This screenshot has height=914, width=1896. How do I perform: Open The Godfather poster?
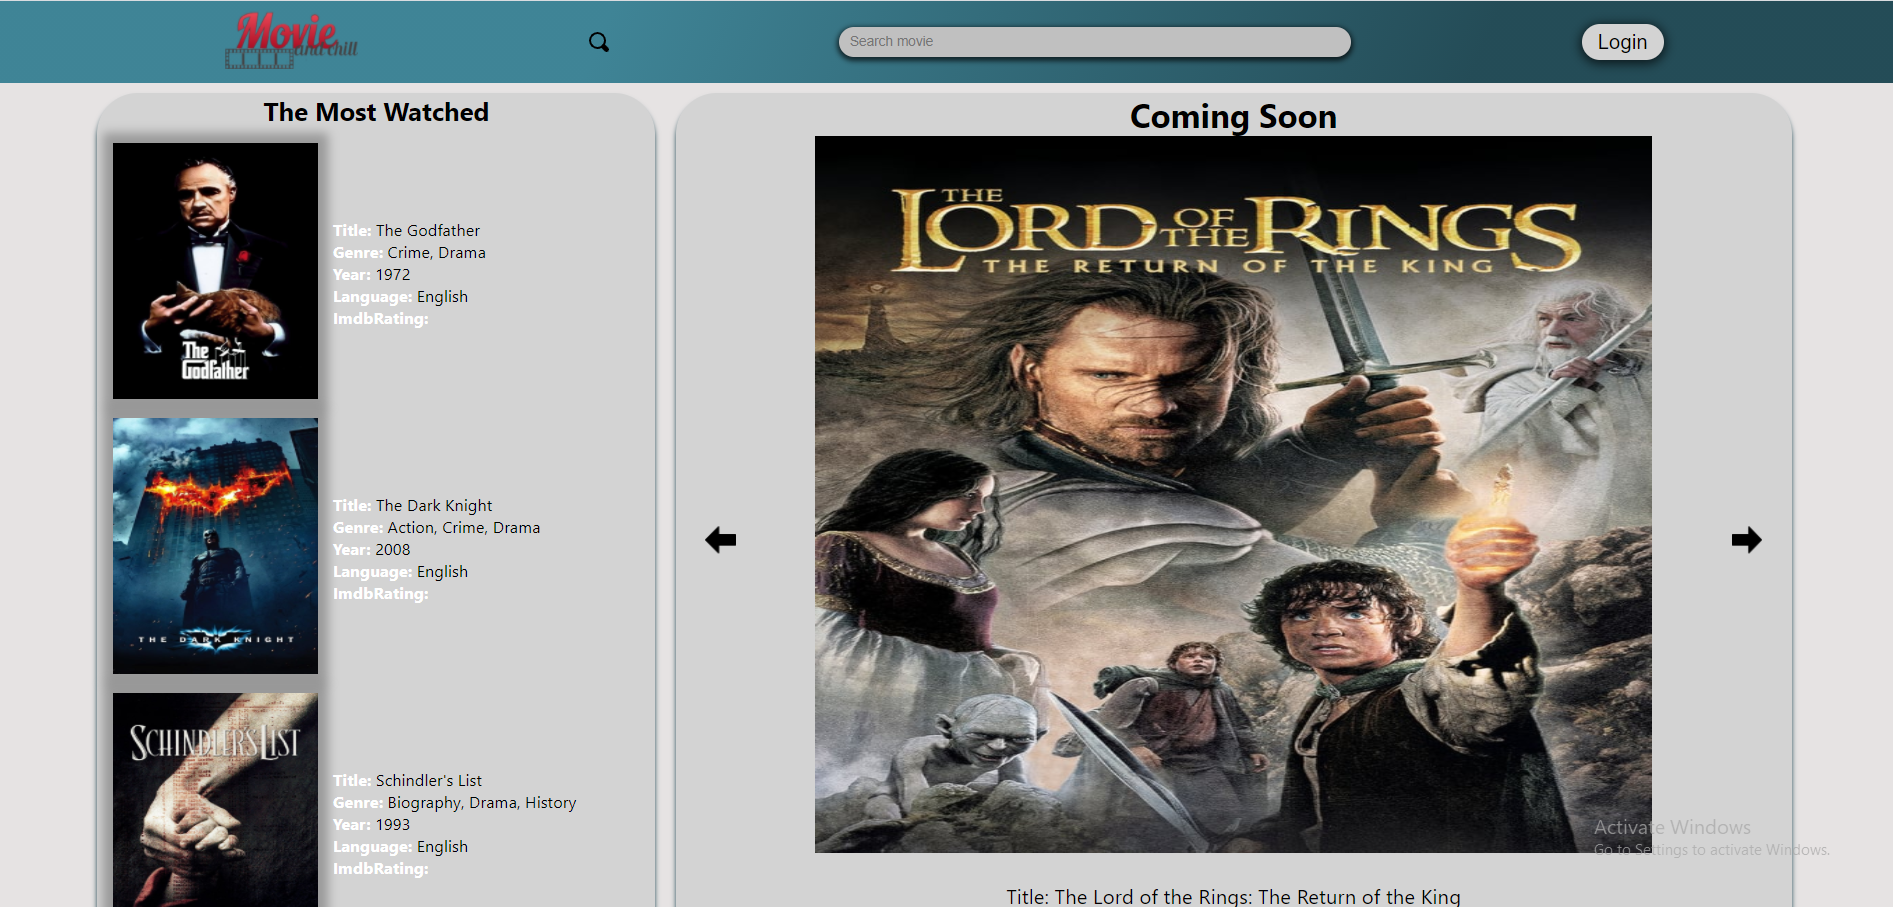[215, 271]
